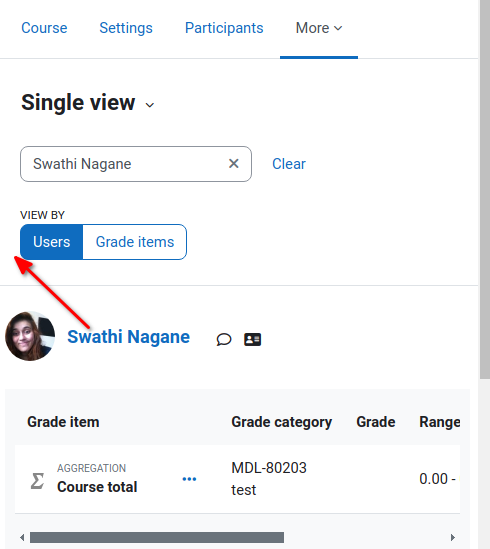Viewport: 490px width, 549px height.
Task: Open user report card icon
Action: 252,339
